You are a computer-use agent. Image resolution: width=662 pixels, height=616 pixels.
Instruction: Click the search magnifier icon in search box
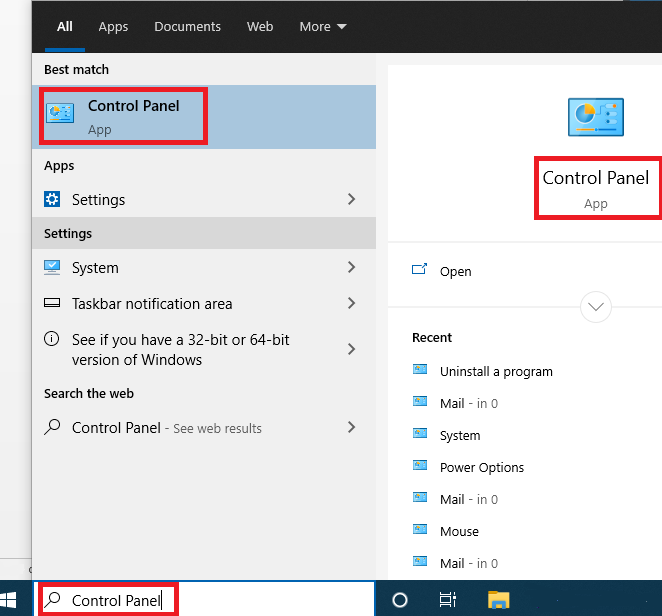(x=54, y=600)
